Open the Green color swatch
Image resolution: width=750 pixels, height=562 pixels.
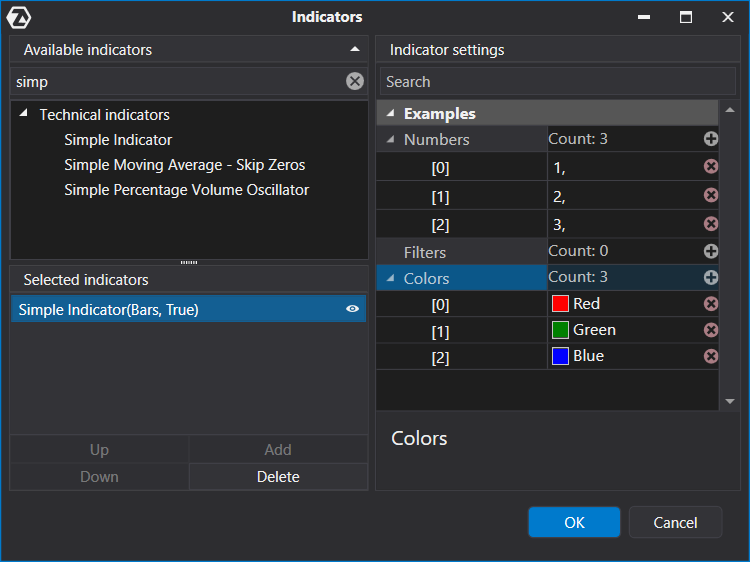[560, 330]
